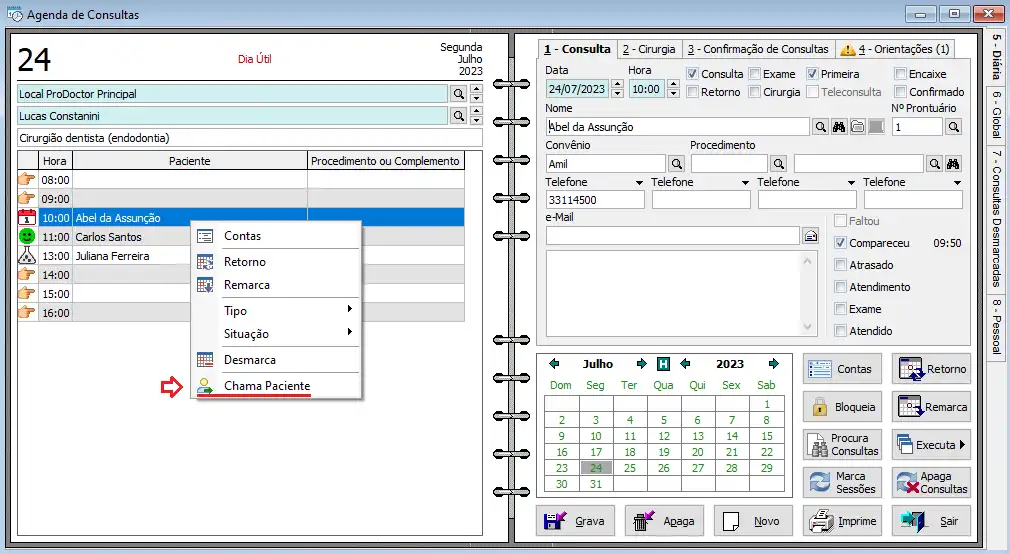Viewport: 1010px width, 554px height.
Task: Click the pointing hand icon at 08:00
Action: click(27, 179)
